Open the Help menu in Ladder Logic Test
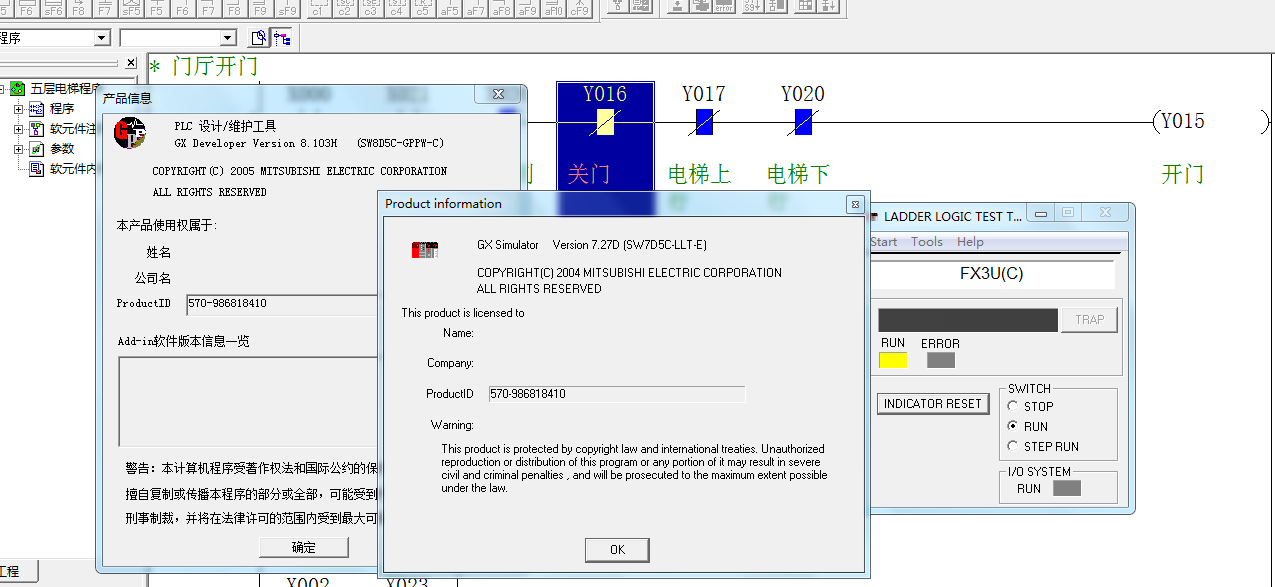Screen dimensions: 1275x587 point(970,242)
